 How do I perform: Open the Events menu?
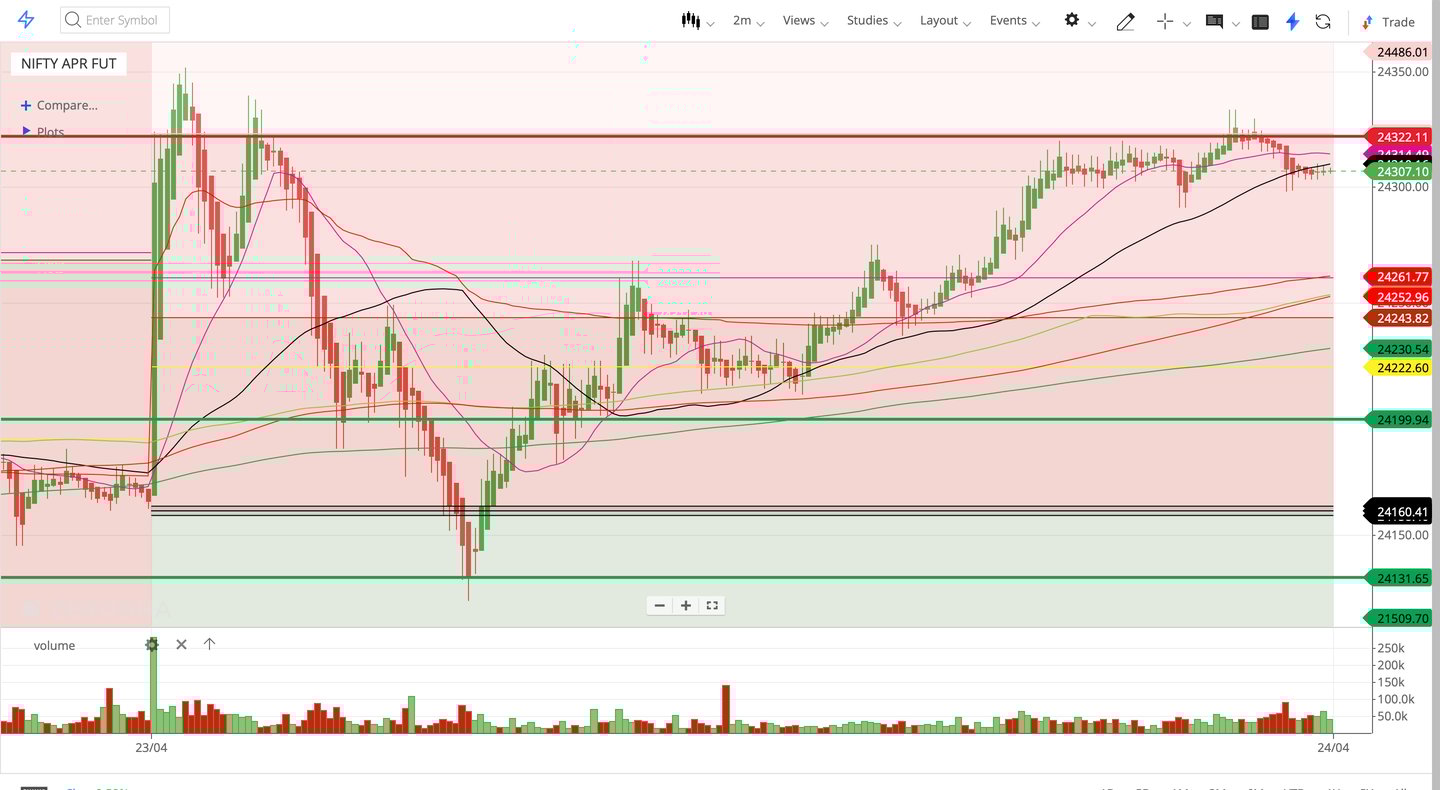(1015, 20)
